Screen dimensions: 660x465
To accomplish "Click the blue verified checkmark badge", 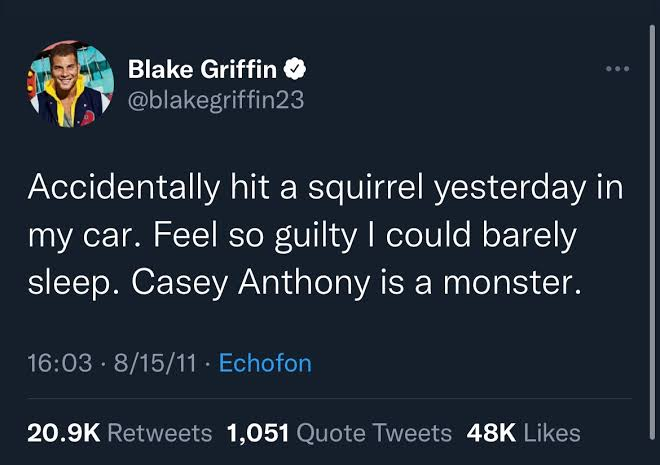I will click(295, 69).
